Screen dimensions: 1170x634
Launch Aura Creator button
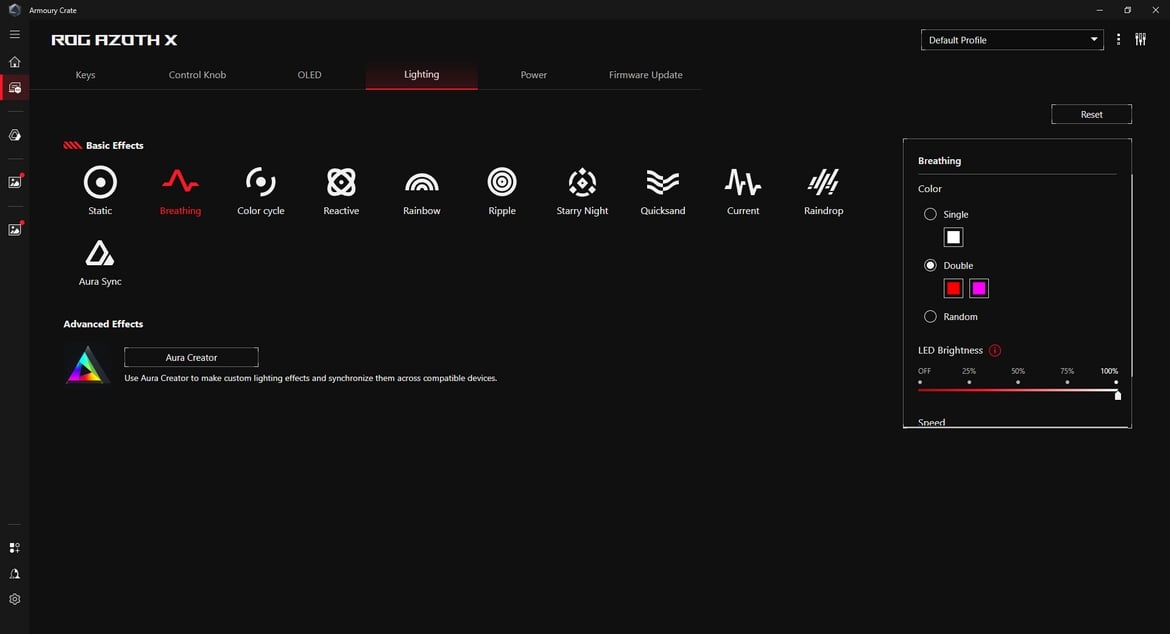coord(191,357)
